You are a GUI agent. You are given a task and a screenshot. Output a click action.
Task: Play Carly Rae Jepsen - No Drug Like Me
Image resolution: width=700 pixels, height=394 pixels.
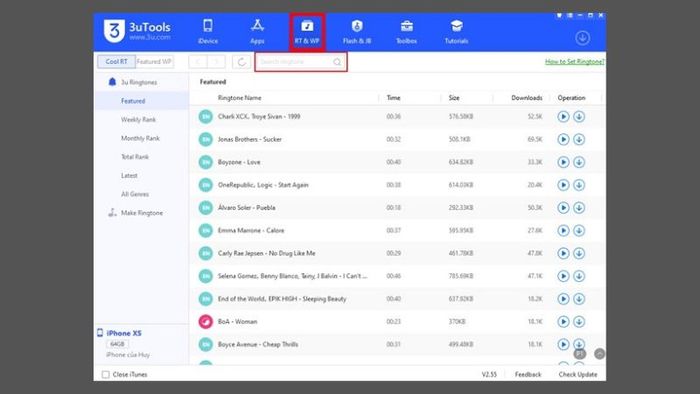pos(563,253)
